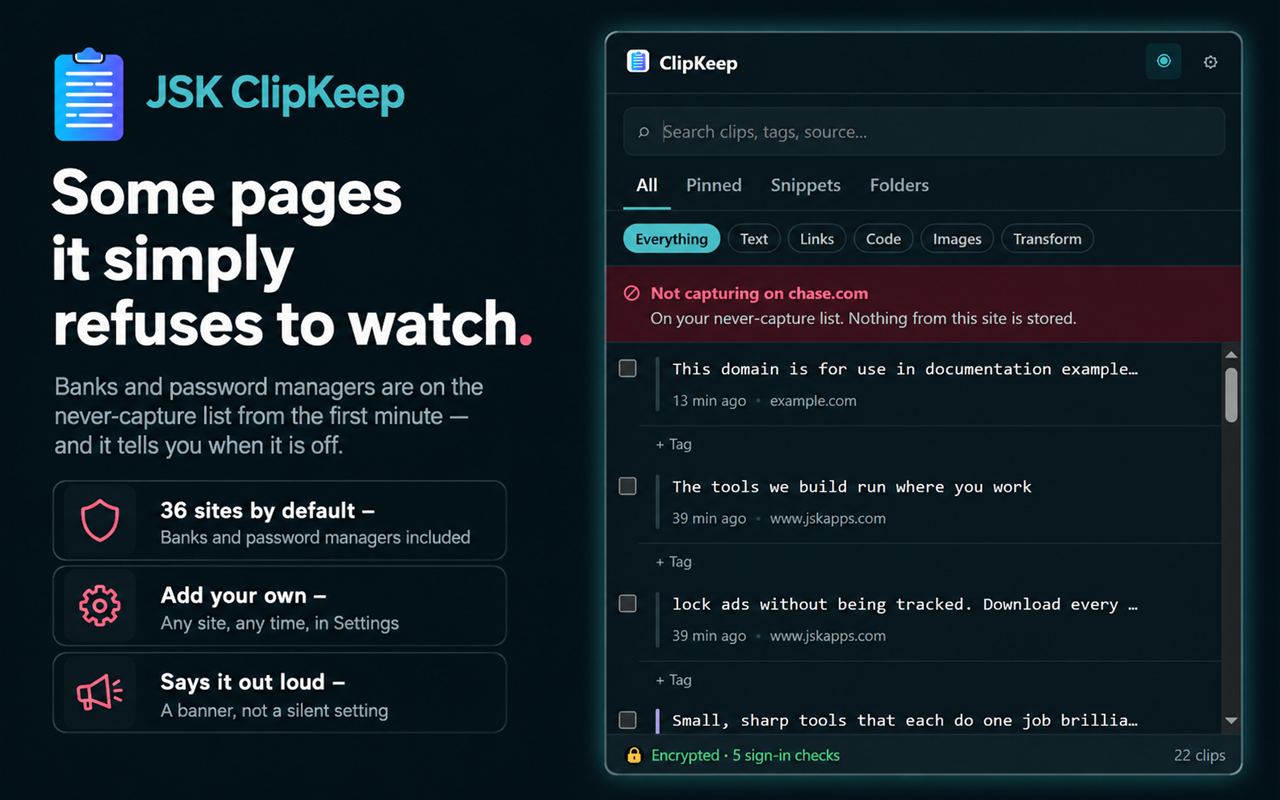This screenshot has height=800, width=1280.
Task: Switch to the All tab
Action: click(x=647, y=185)
